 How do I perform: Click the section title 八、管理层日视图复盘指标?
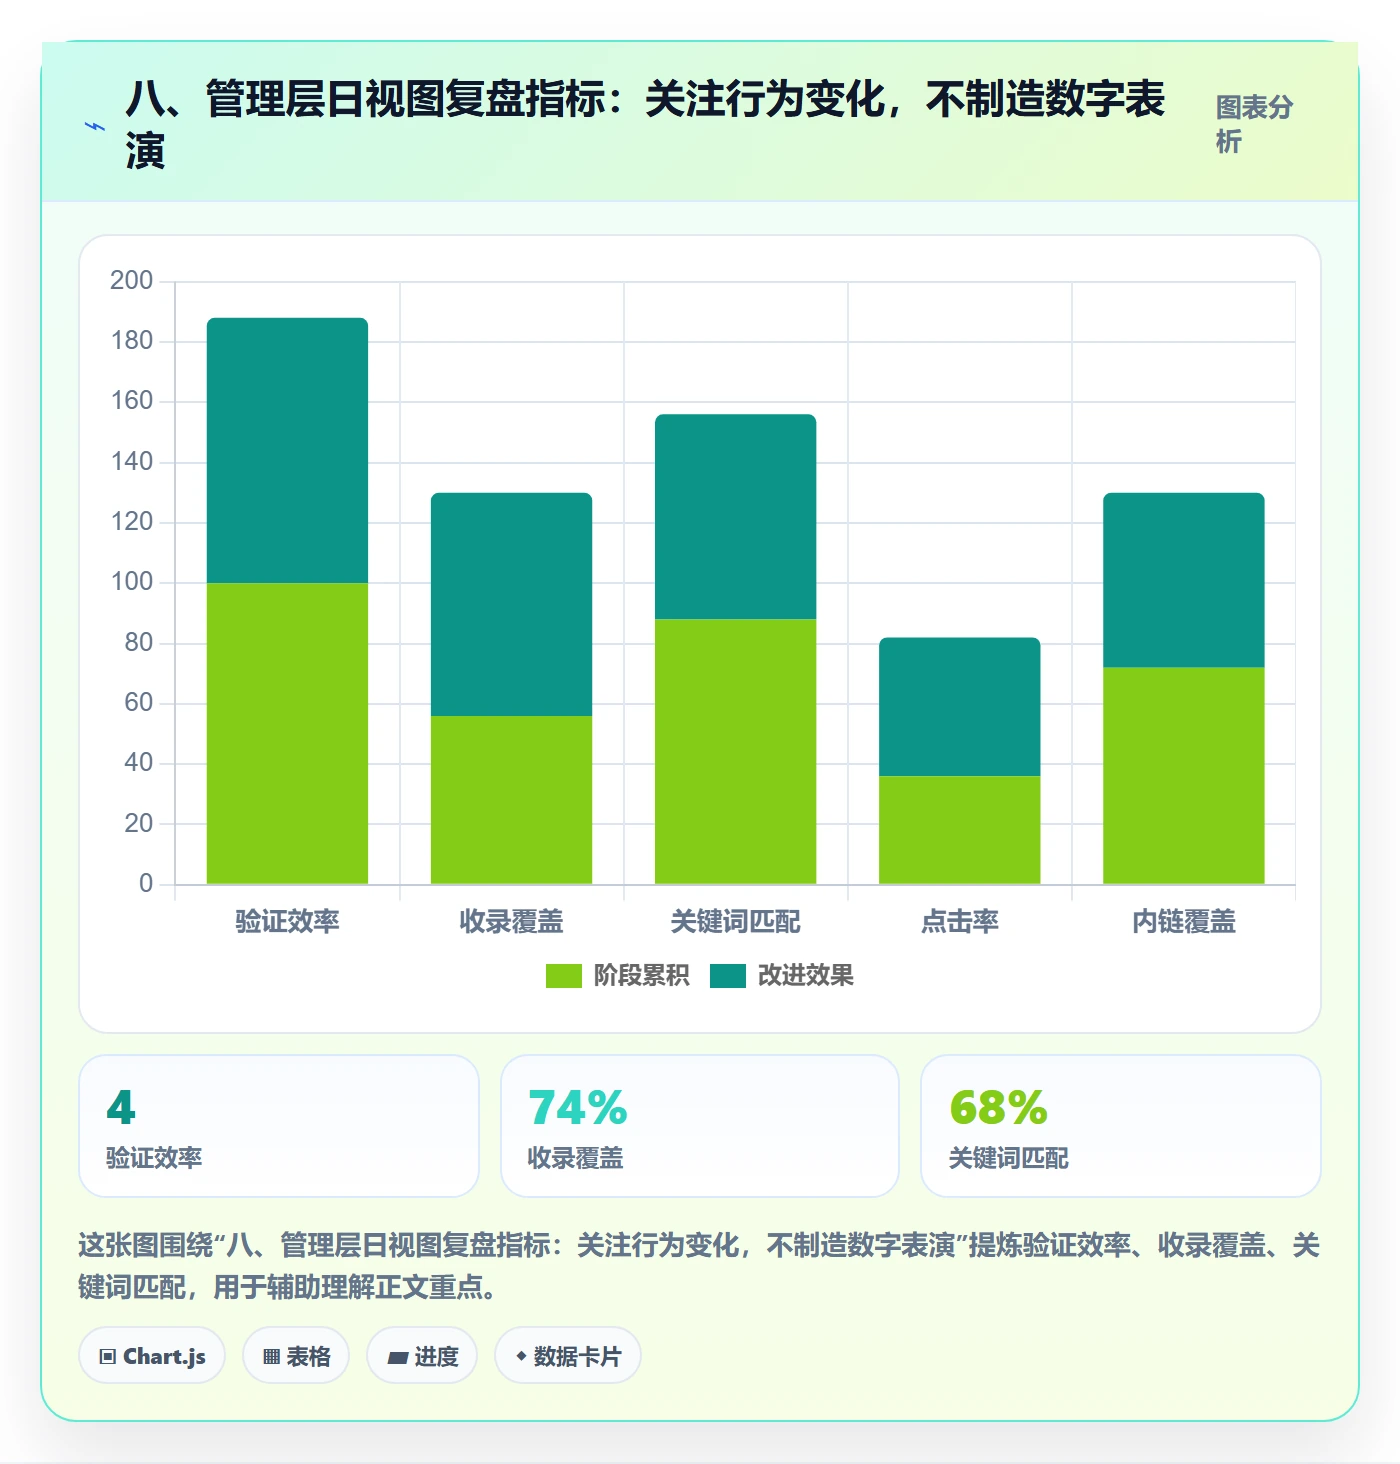click(x=645, y=125)
